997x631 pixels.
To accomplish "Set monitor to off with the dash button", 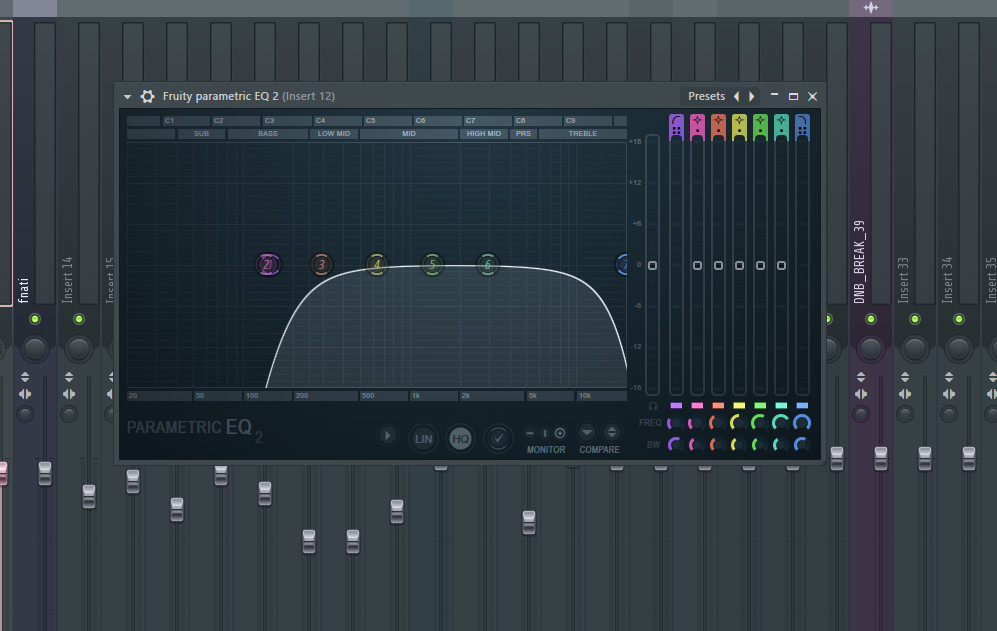I will pyautogui.click(x=530, y=433).
